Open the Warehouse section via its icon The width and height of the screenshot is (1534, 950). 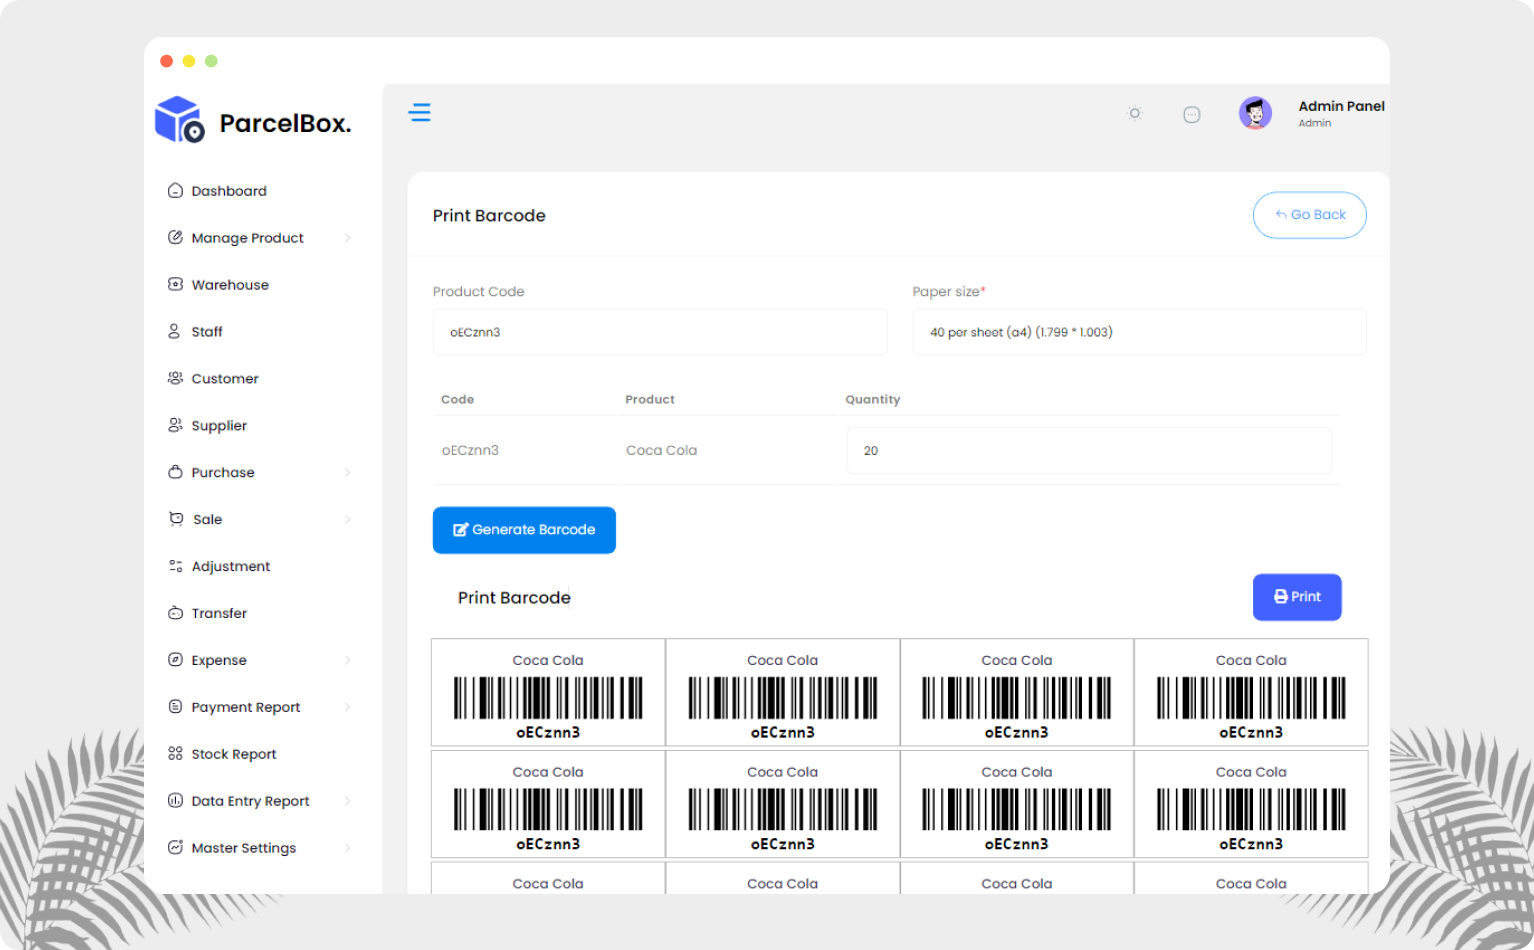(175, 284)
